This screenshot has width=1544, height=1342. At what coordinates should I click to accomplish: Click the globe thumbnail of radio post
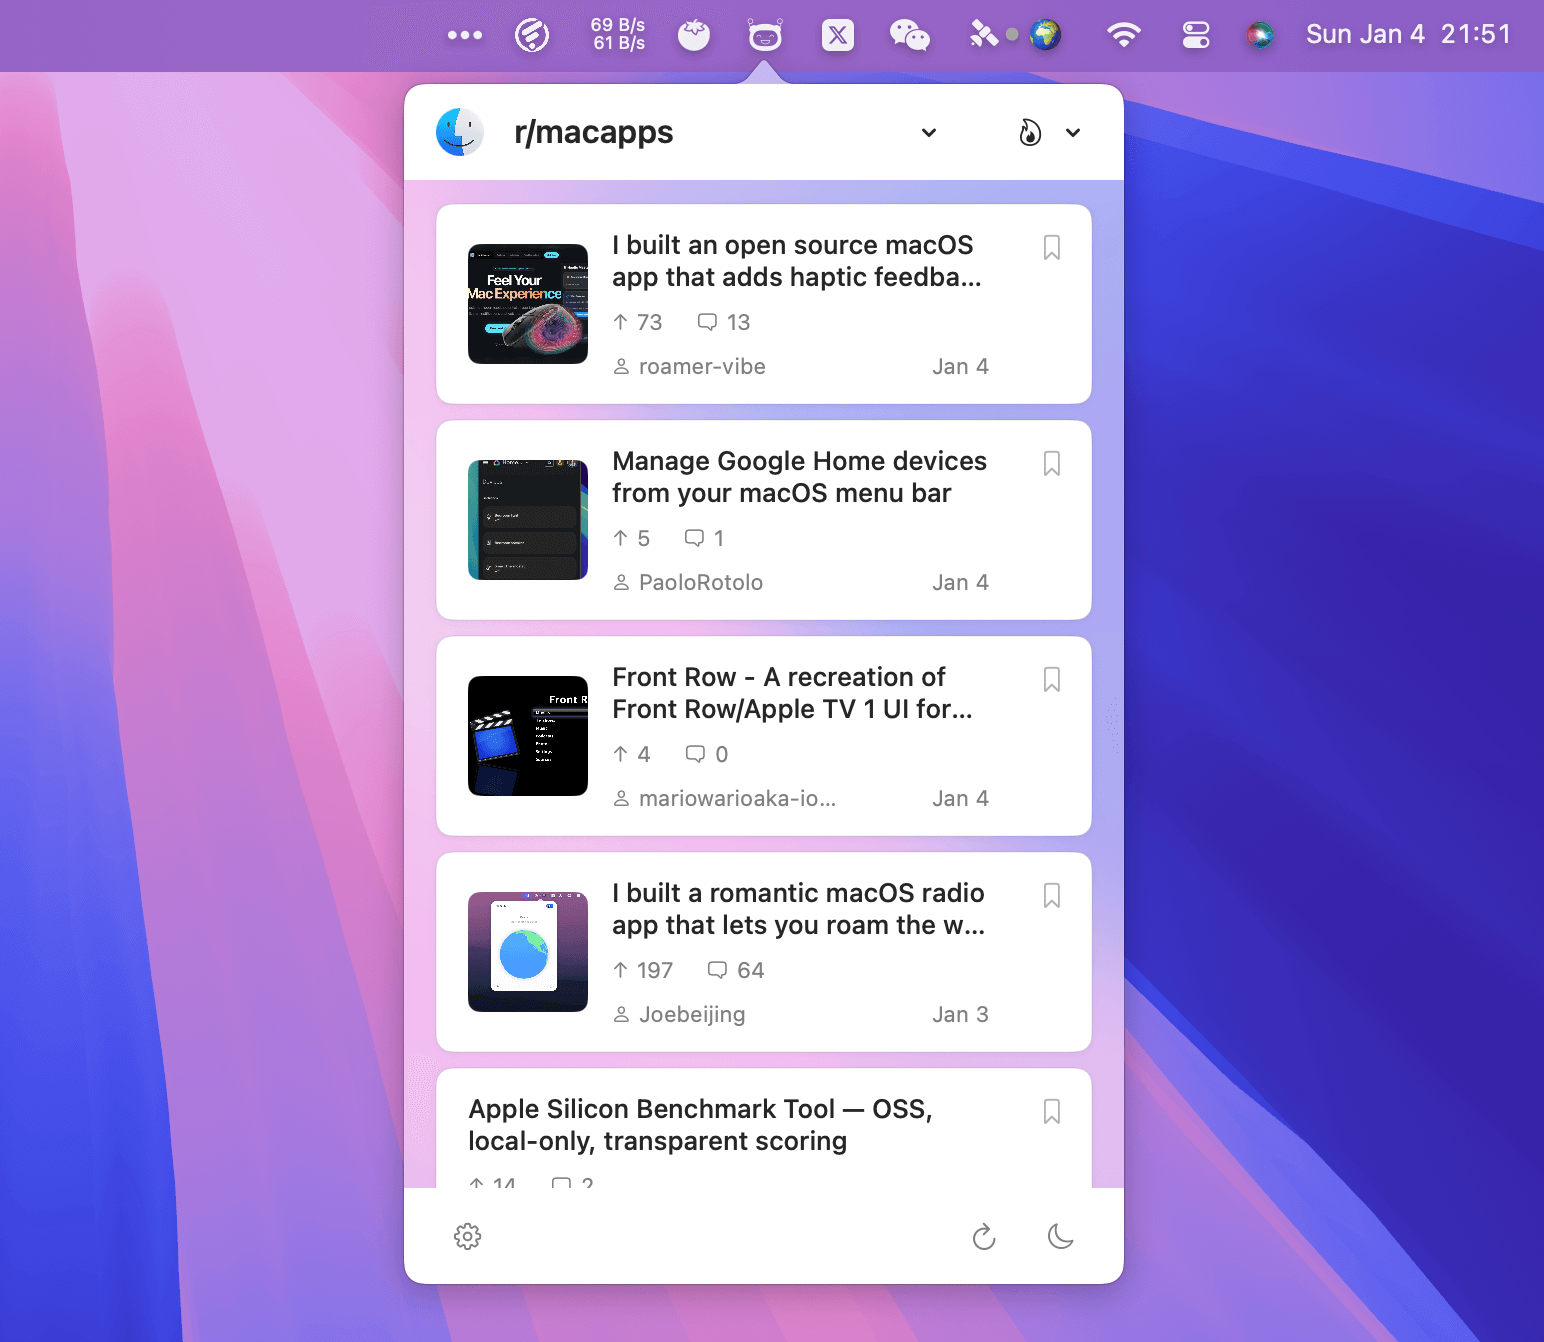[528, 952]
